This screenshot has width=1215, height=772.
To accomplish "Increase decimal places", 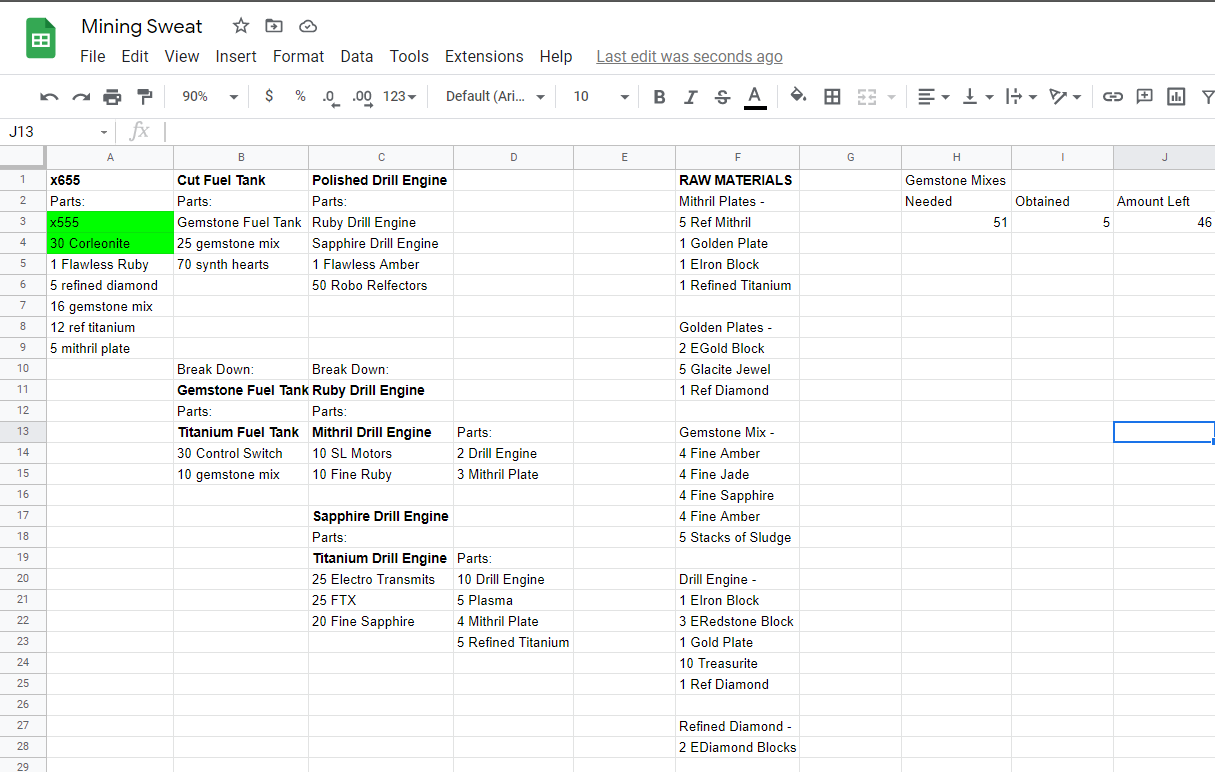I will pos(362,96).
